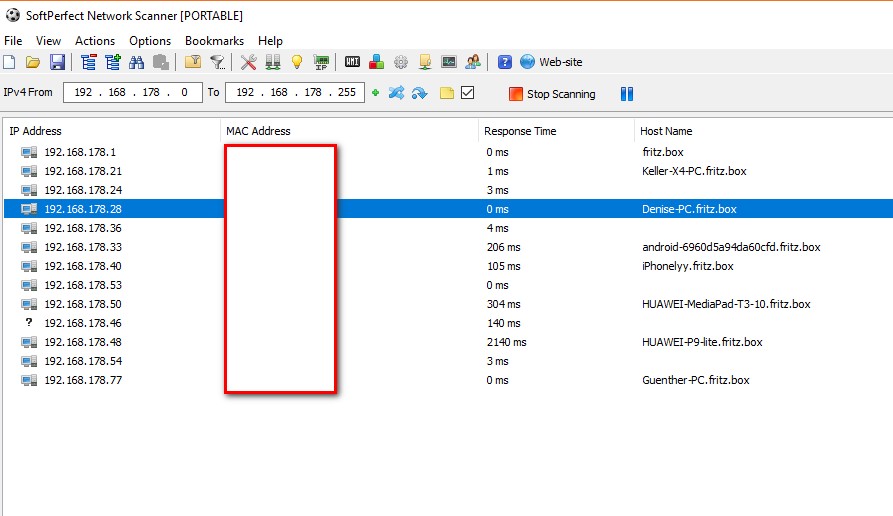The width and height of the screenshot is (893, 516).
Task: Open the View menu
Action: [48, 41]
